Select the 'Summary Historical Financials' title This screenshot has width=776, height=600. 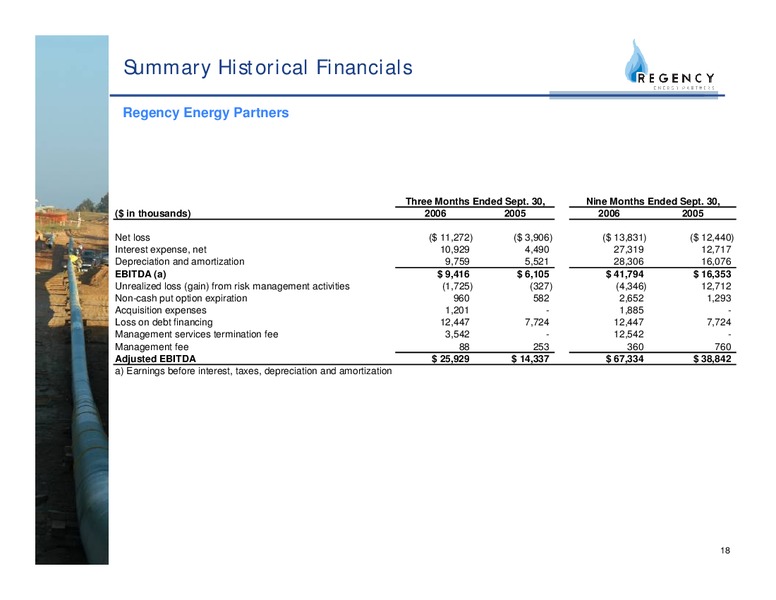268,67
